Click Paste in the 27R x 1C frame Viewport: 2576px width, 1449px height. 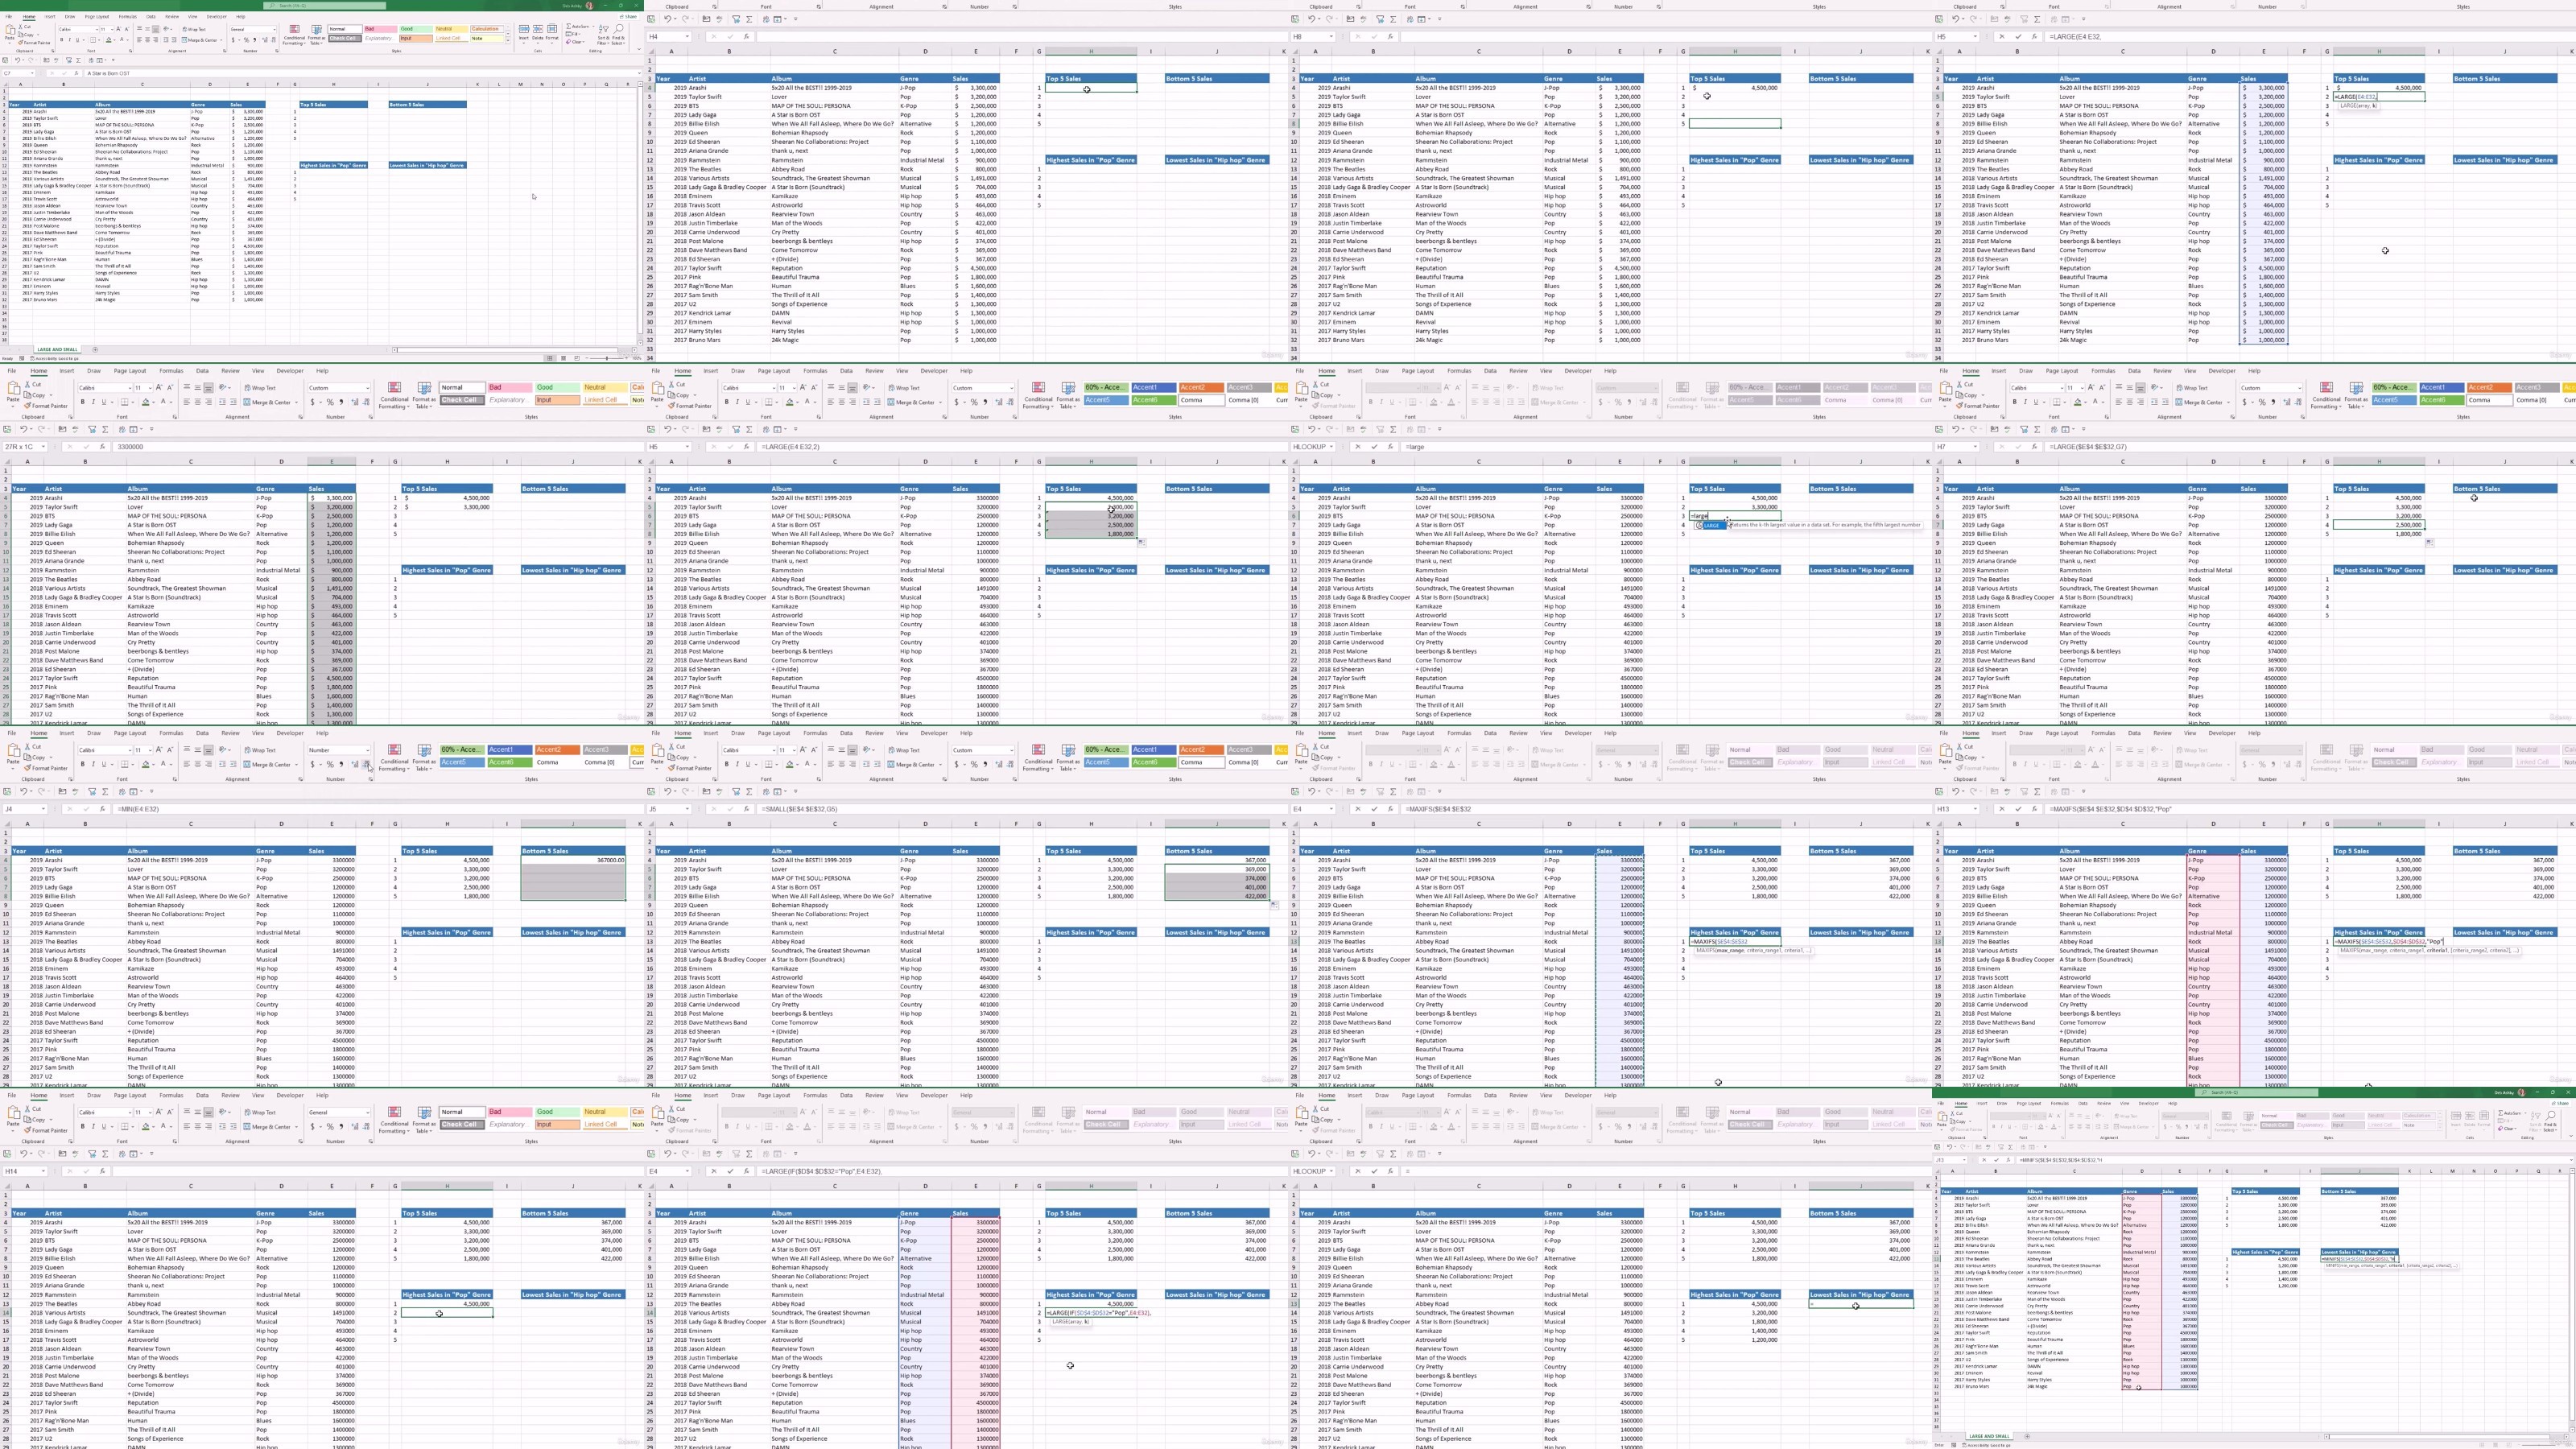point(13,392)
